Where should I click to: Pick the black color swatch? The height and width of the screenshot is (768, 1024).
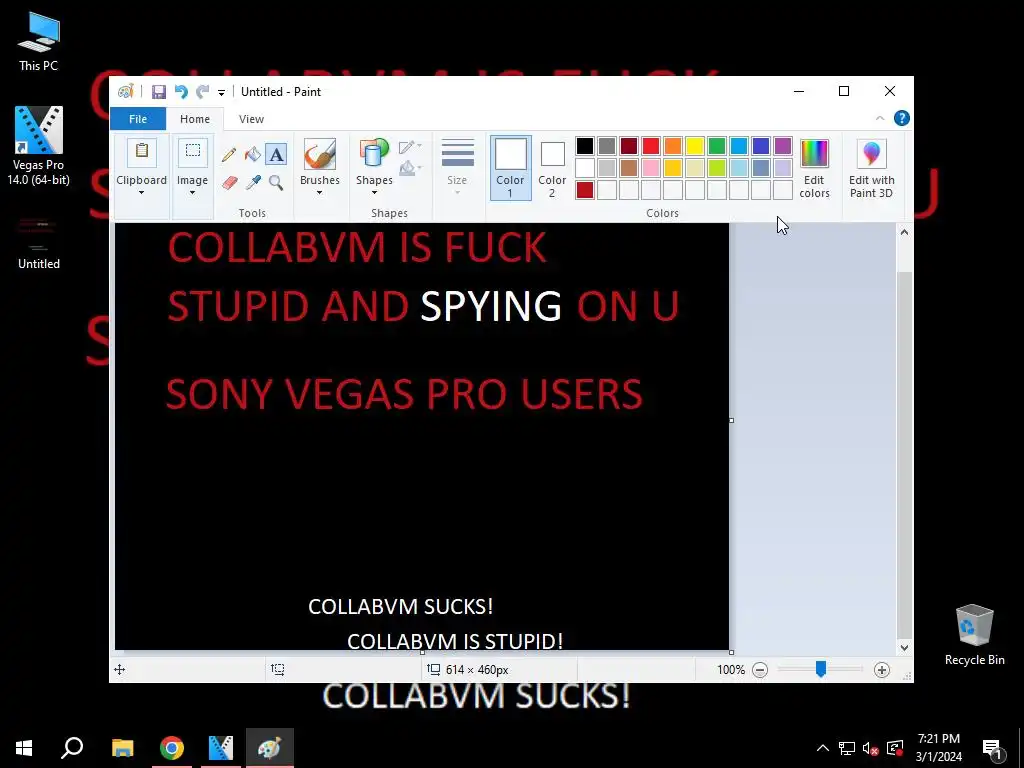point(585,146)
